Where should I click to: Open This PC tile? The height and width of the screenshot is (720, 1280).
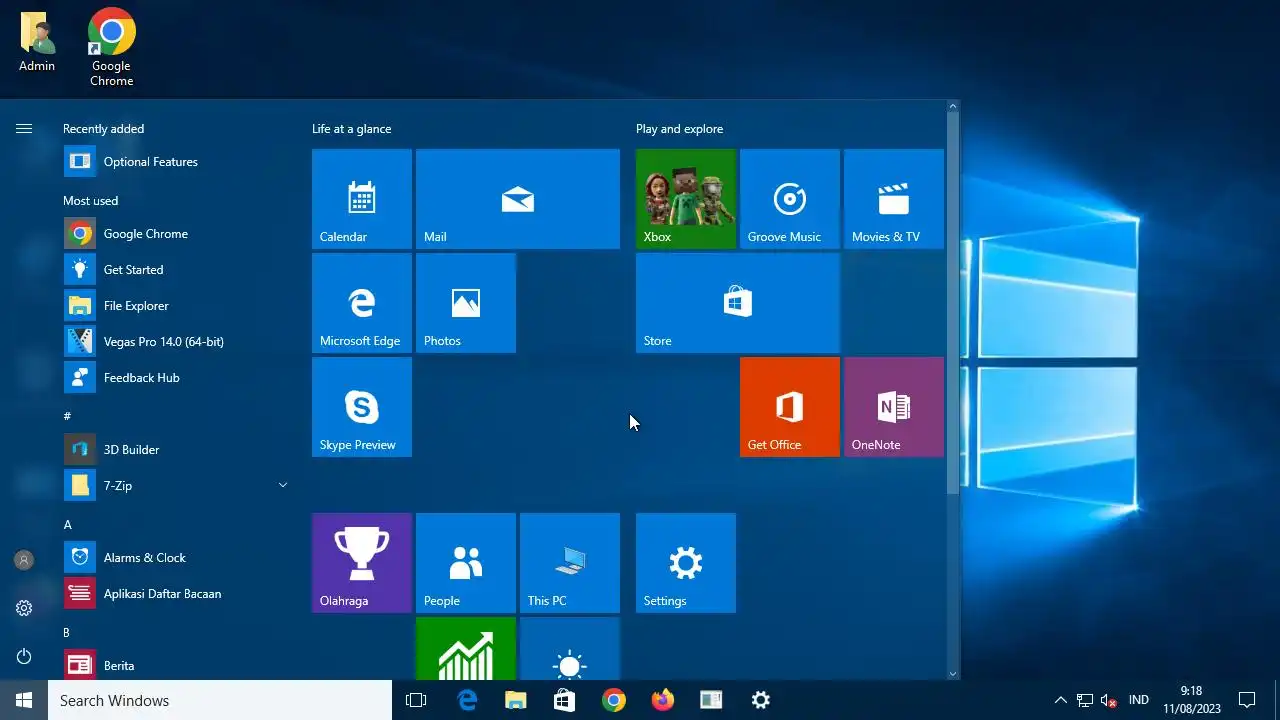tap(570, 563)
